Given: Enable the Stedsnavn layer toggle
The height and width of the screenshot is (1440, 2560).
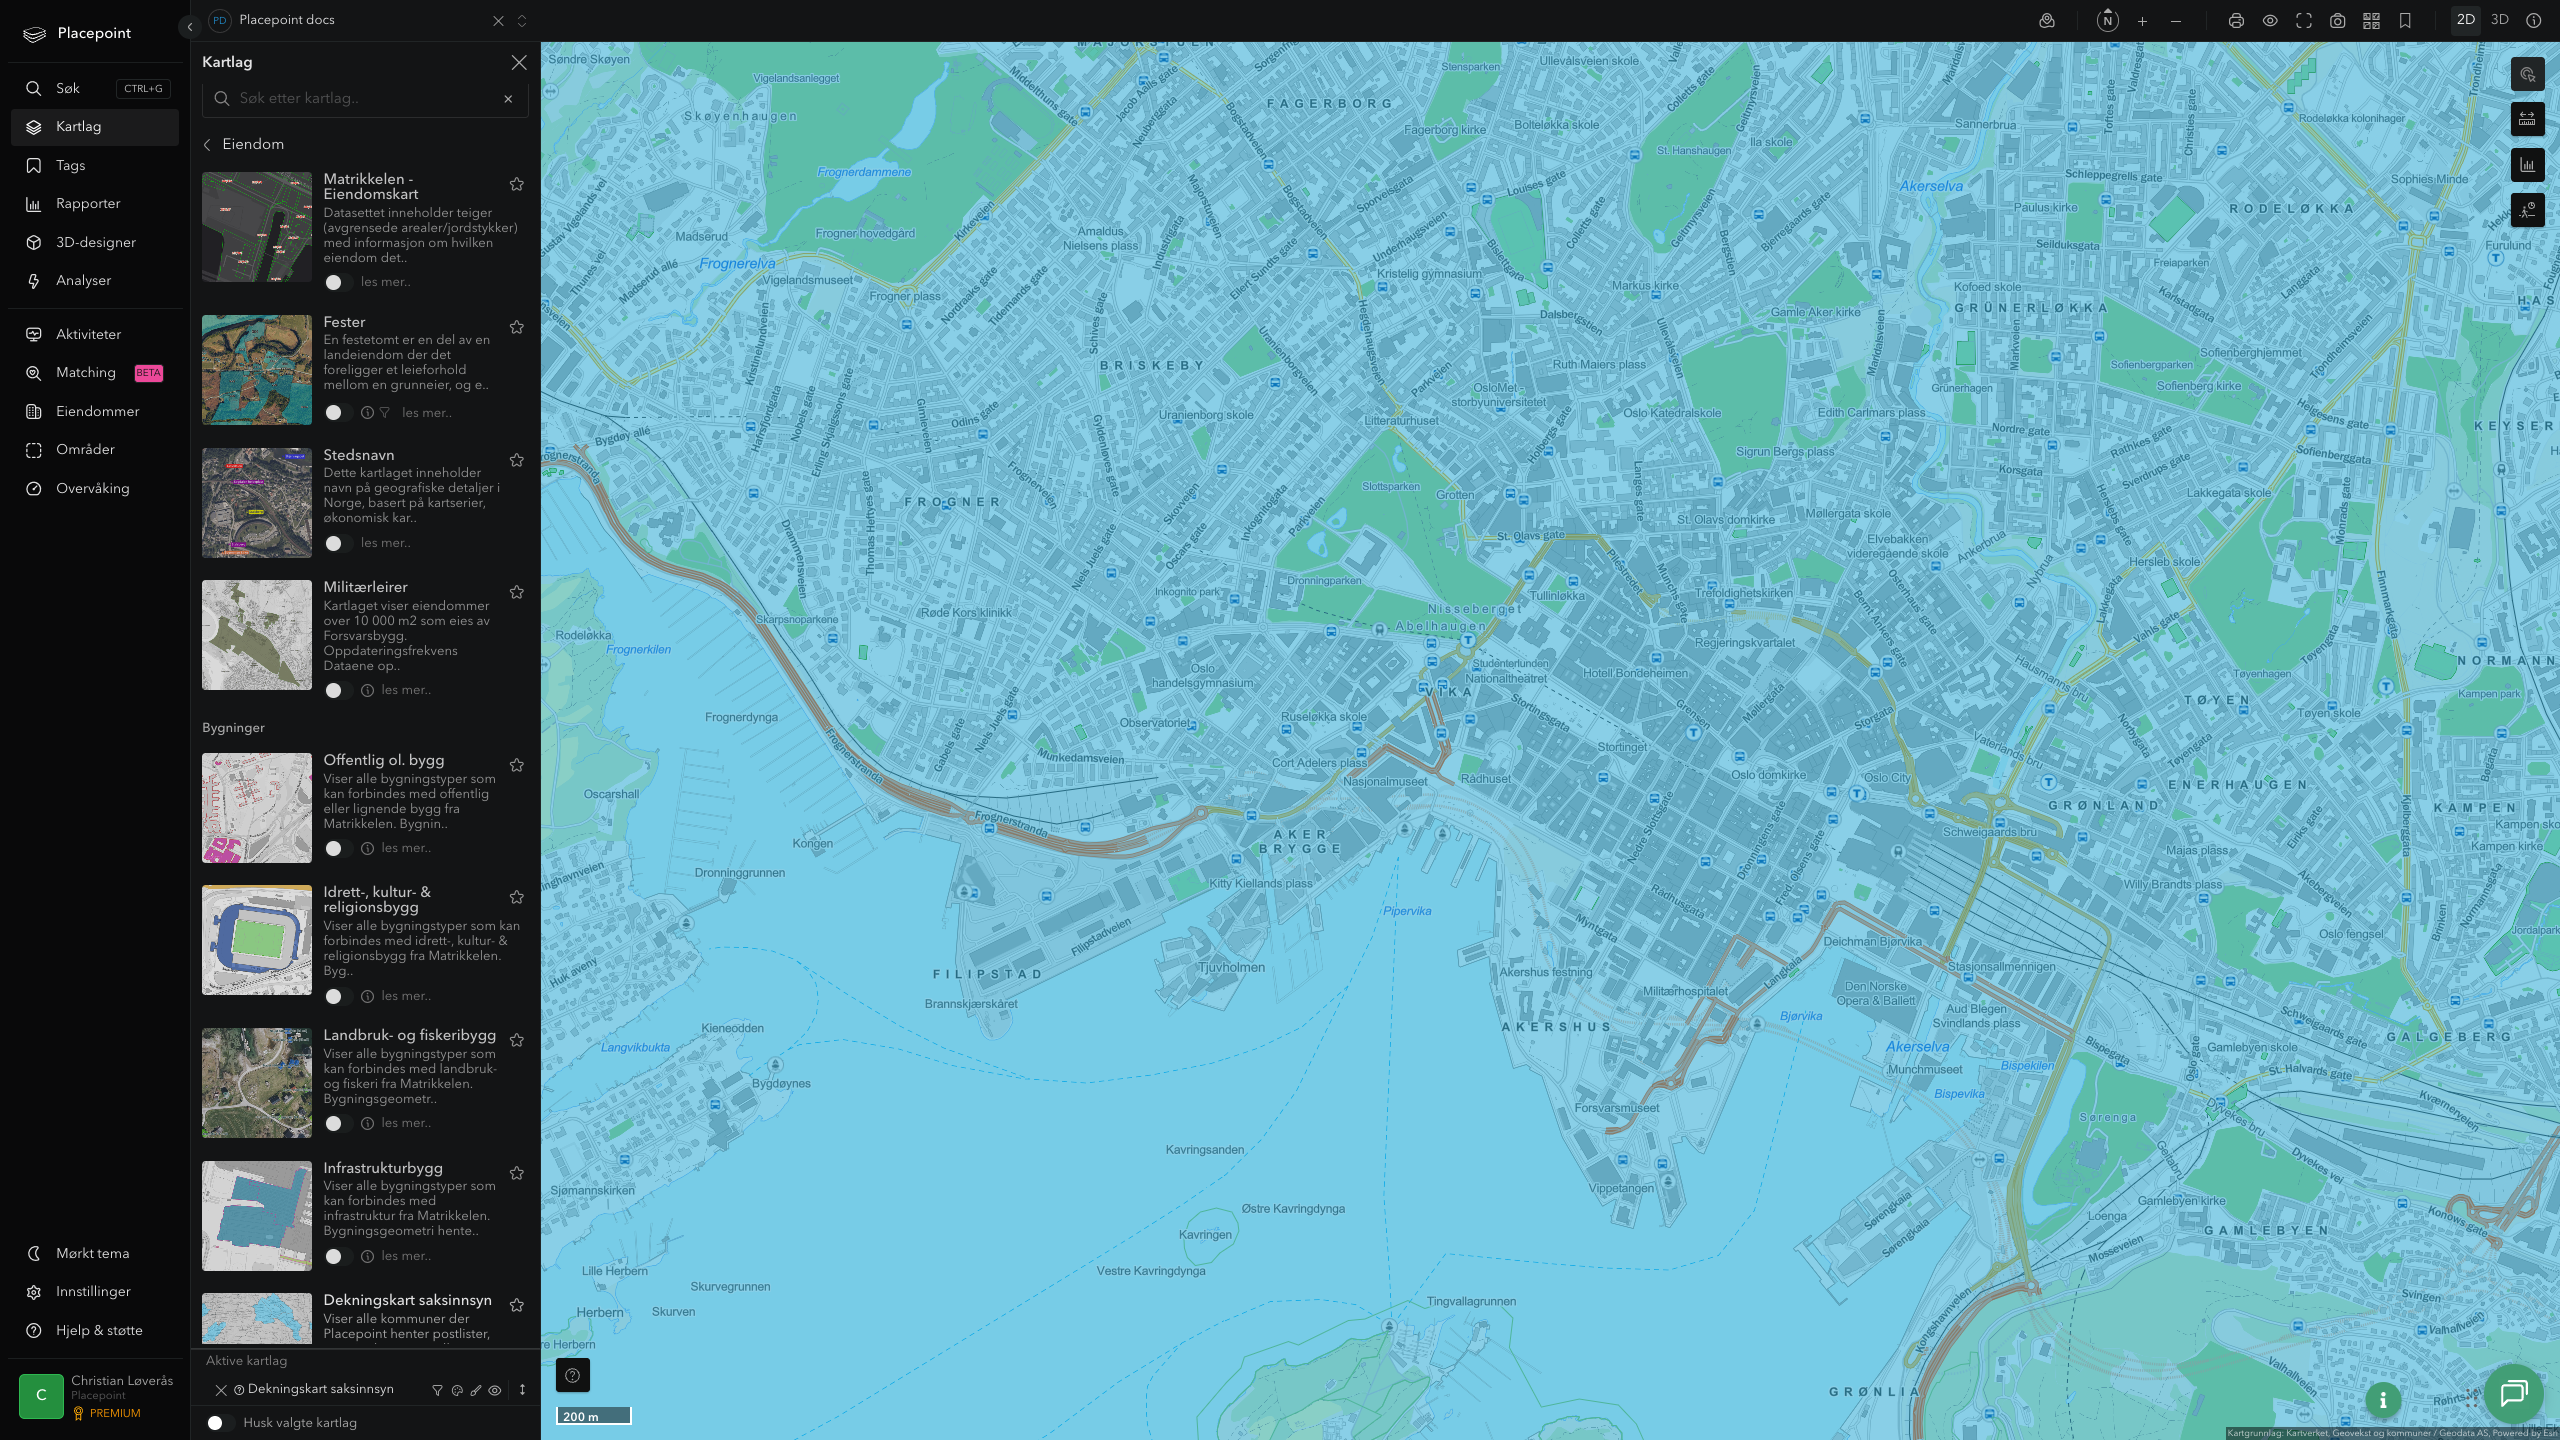Looking at the screenshot, I should (338, 544).
